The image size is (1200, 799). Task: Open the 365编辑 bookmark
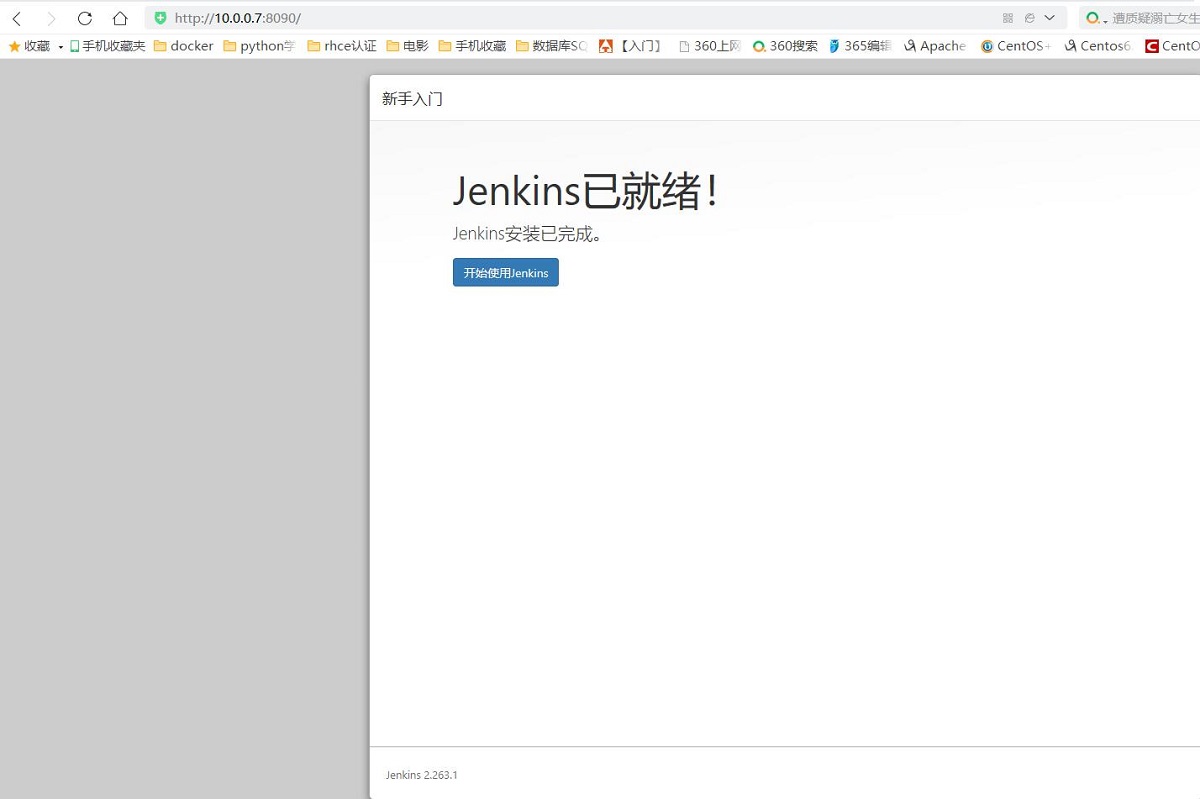coord(860,46)
